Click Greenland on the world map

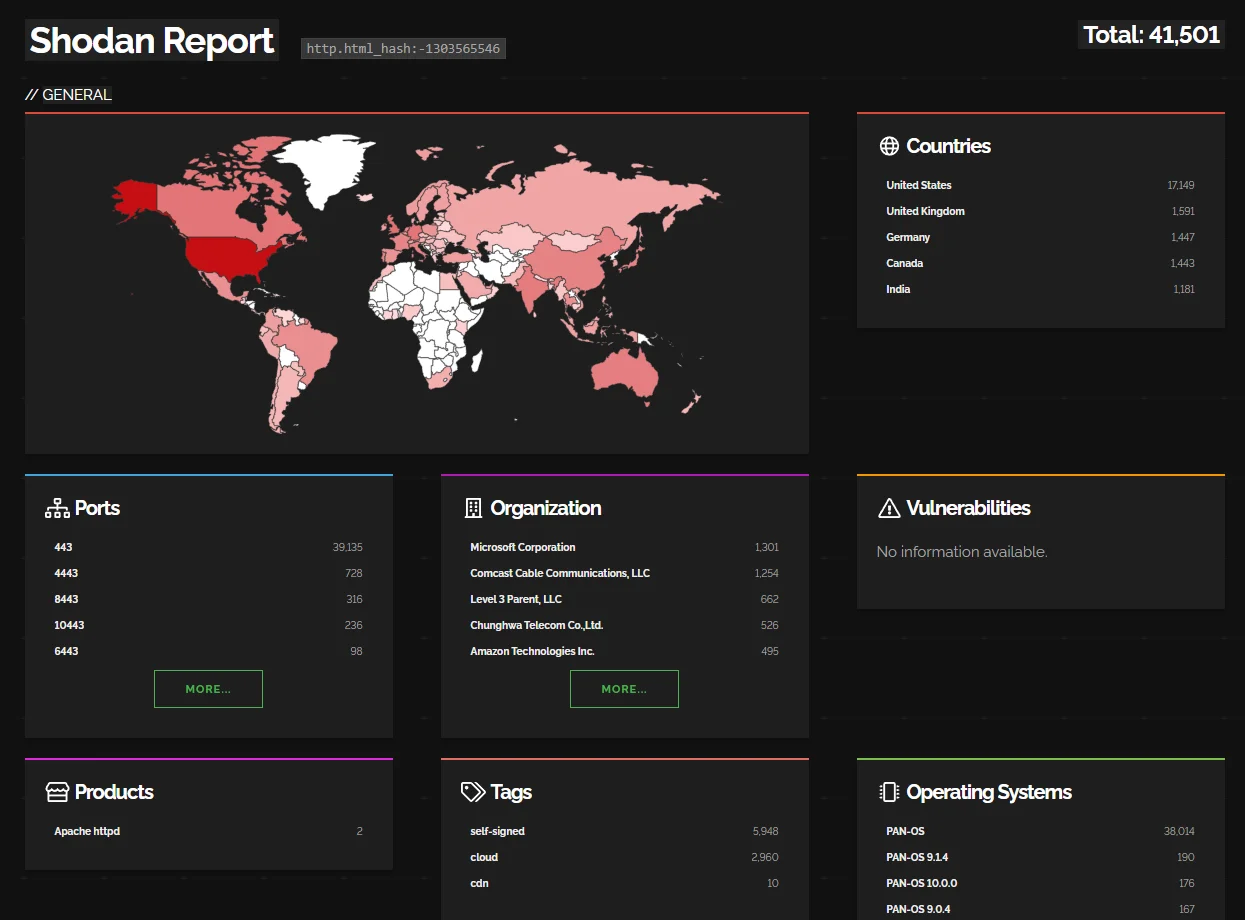point(323,170)
